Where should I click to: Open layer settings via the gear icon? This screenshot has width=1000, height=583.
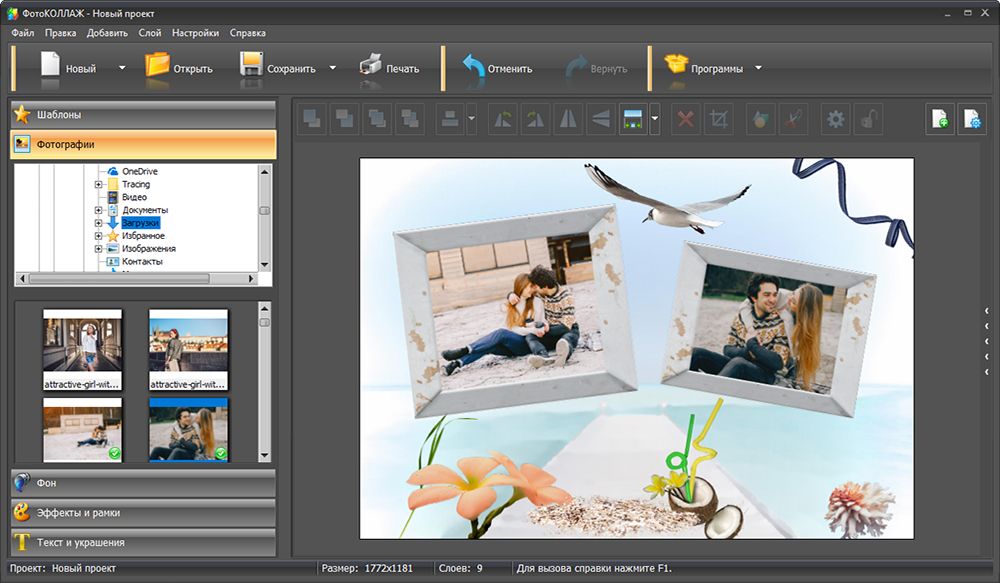click(835, 120)
